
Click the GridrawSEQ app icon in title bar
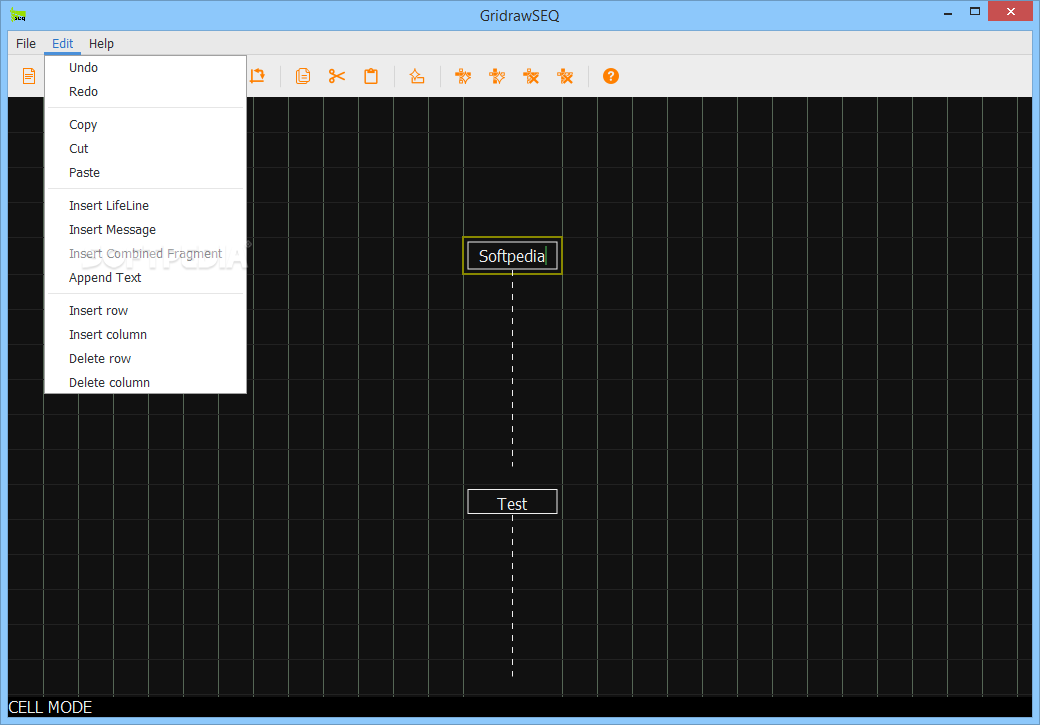click(19, 15)
